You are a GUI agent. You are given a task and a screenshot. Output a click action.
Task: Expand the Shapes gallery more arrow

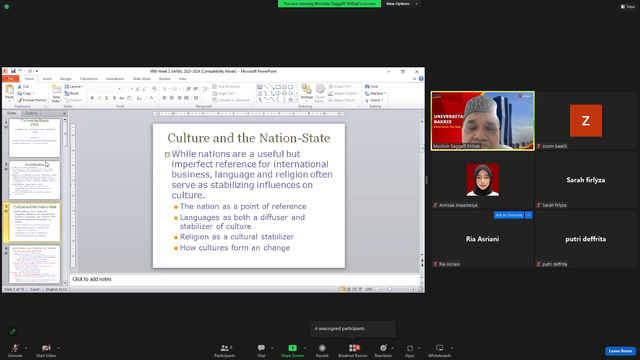296,100
